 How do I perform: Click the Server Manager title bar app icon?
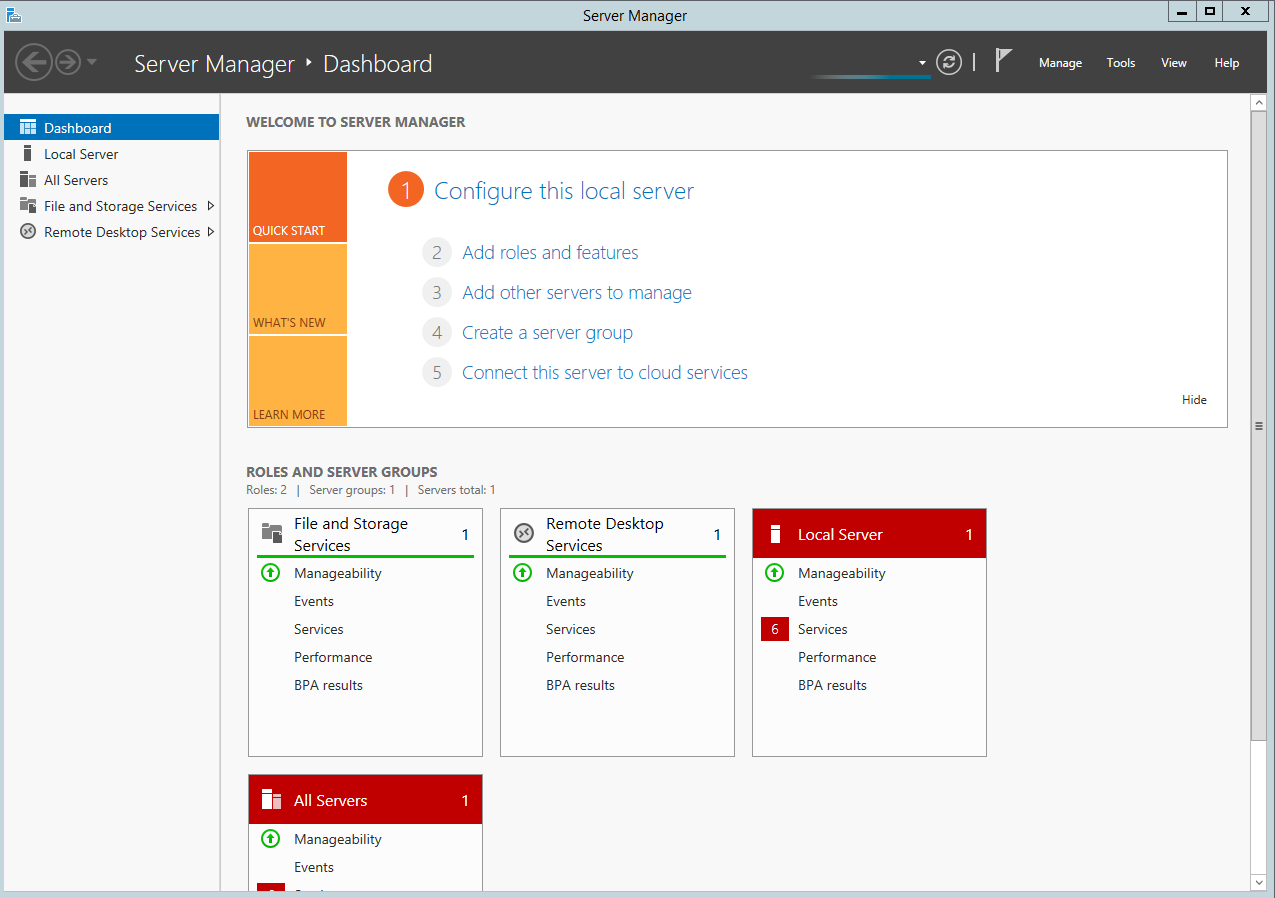14,14
